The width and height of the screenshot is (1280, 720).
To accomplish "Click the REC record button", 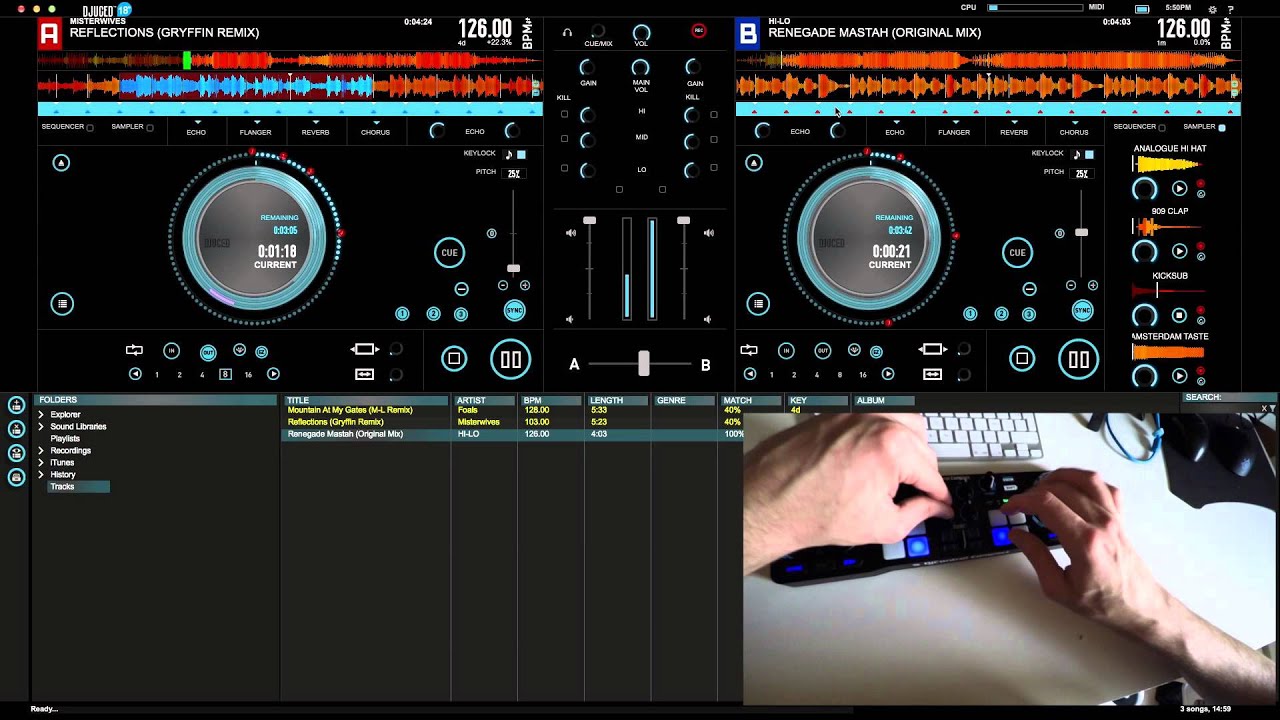I will [x=698, y=31].
